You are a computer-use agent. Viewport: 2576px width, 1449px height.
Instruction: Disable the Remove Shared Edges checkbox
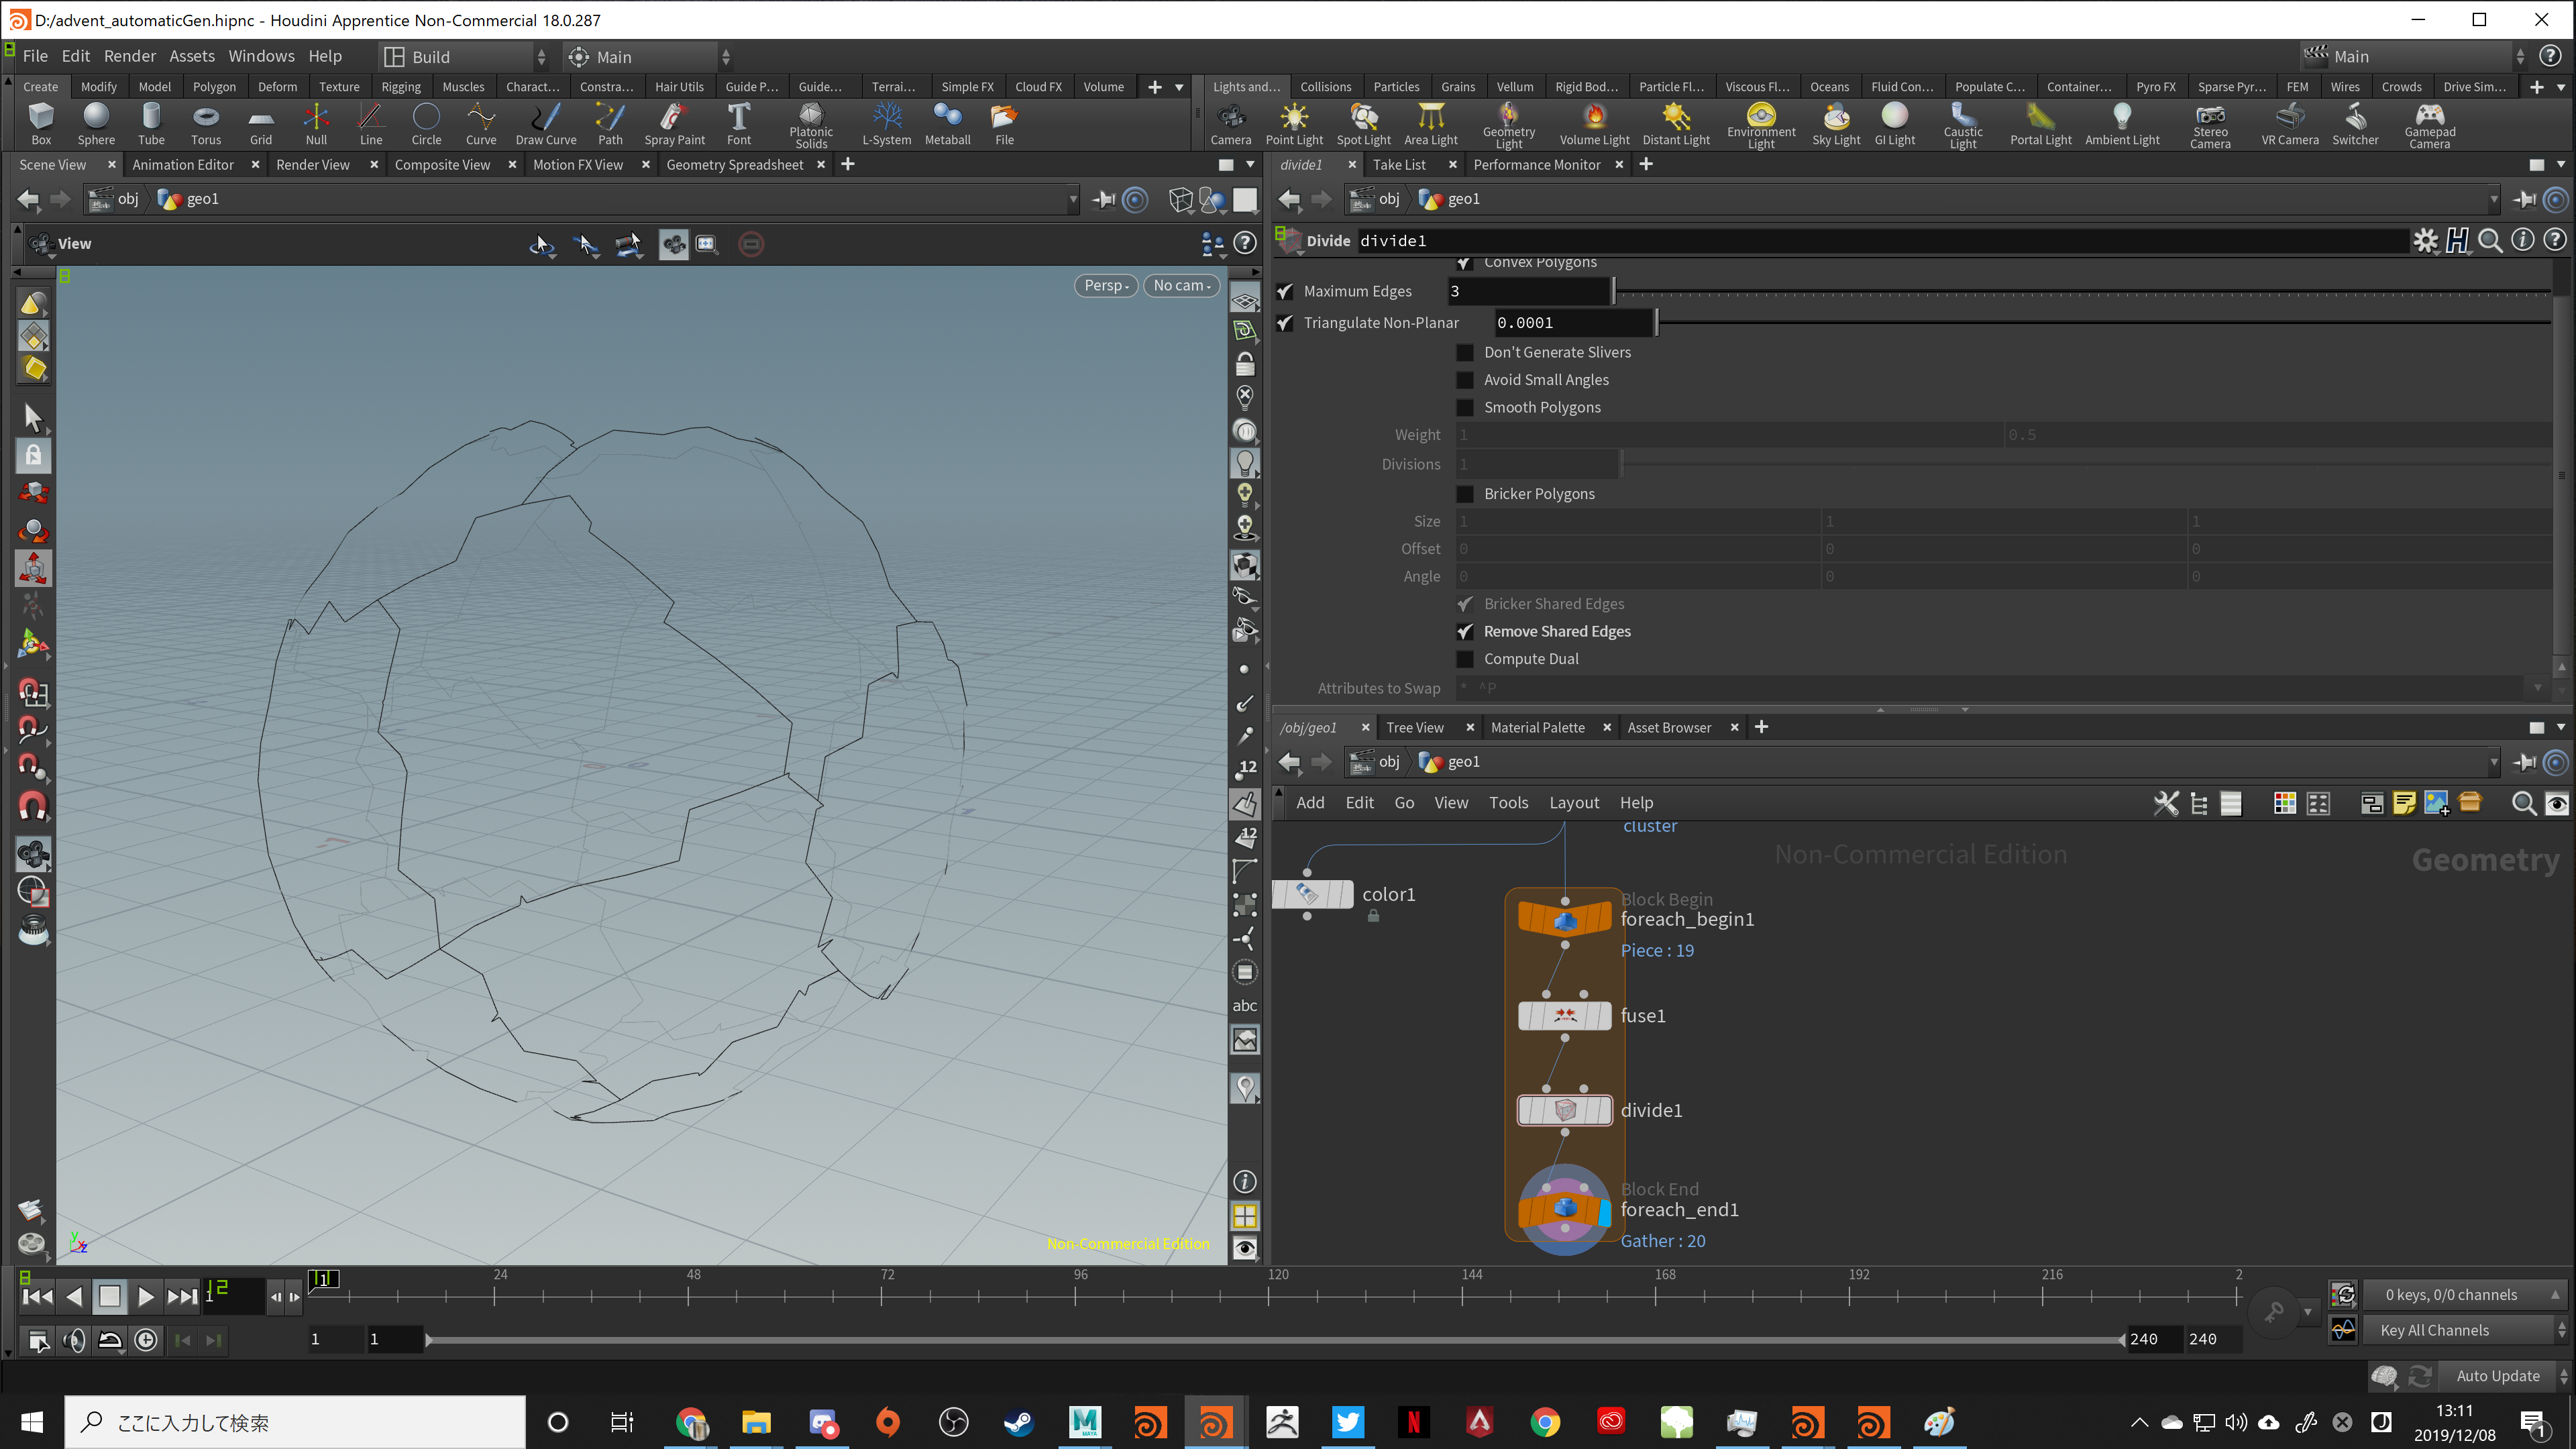1465,631
